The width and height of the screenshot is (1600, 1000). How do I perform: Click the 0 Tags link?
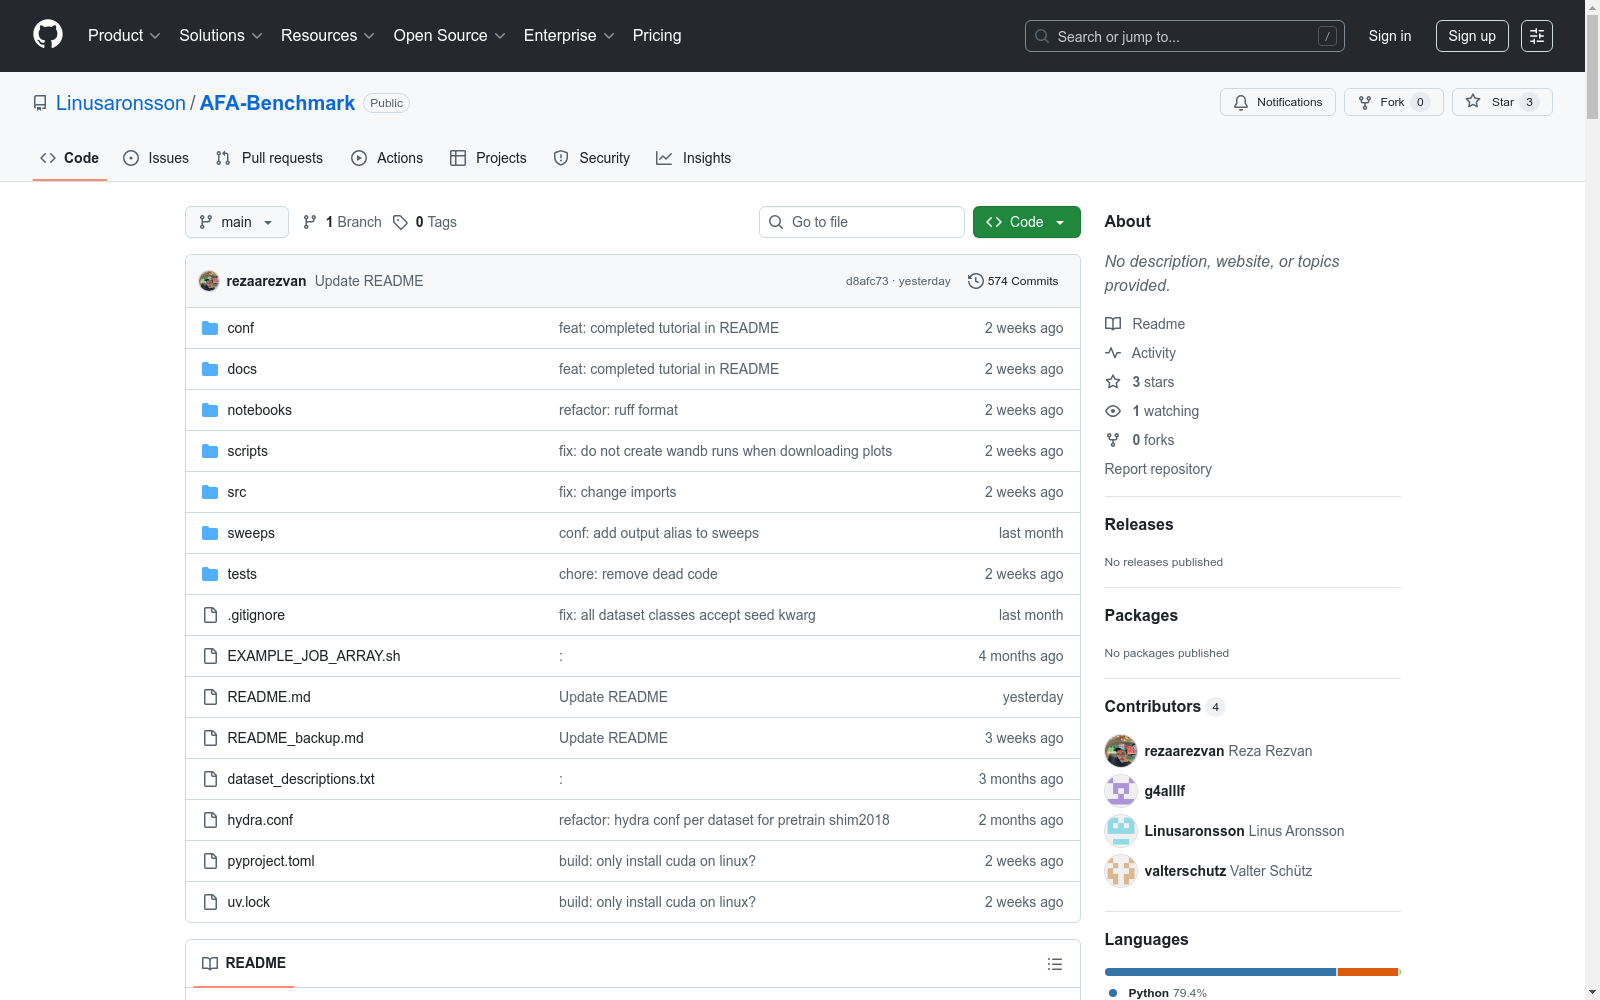pos(425,222)
